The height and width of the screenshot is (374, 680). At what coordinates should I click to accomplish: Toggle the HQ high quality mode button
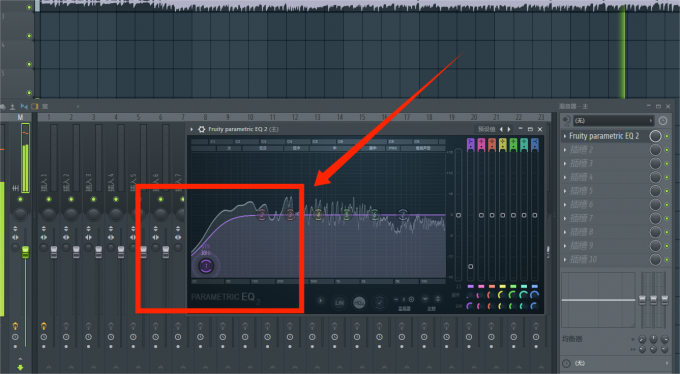point(359,302)
